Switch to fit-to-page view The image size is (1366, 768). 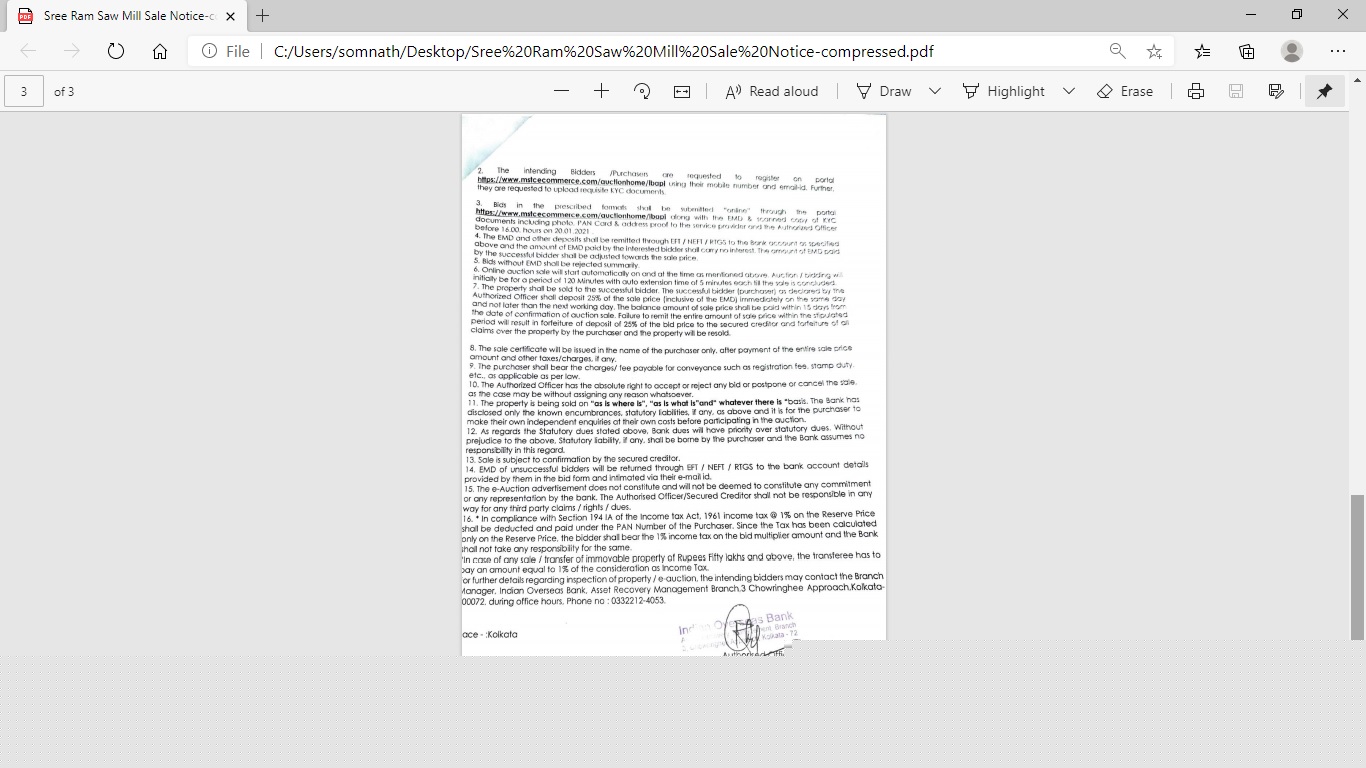(x=681, y=91)
